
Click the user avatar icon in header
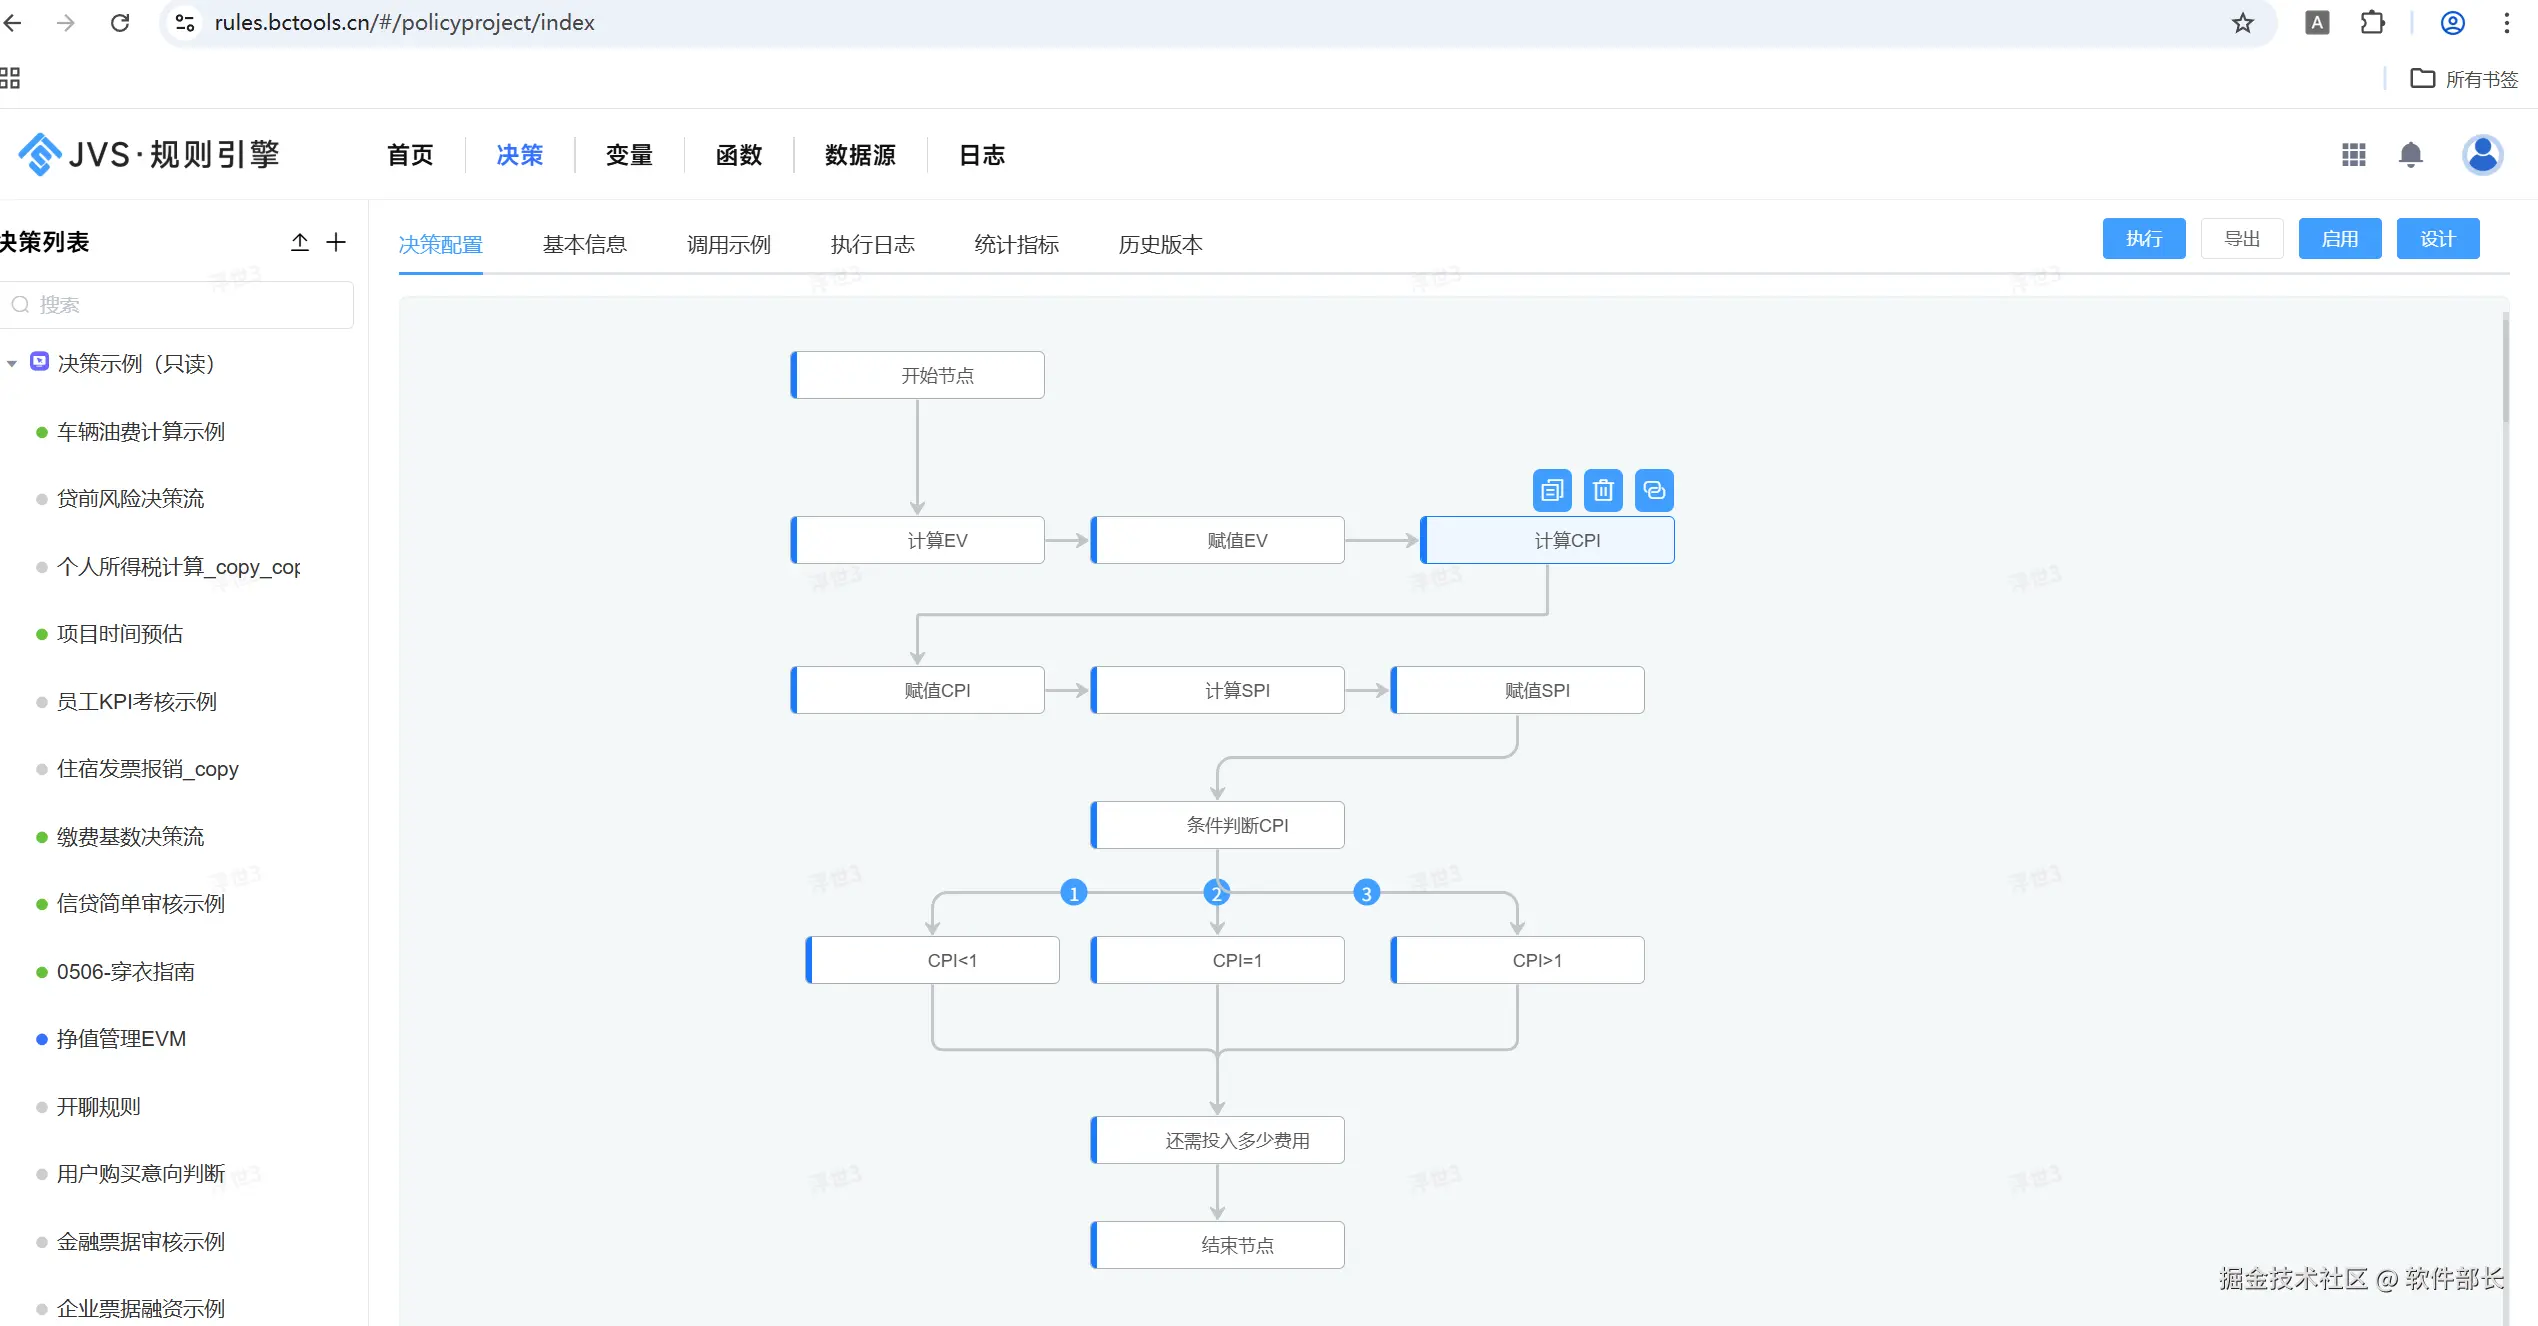pos(2481,155)
